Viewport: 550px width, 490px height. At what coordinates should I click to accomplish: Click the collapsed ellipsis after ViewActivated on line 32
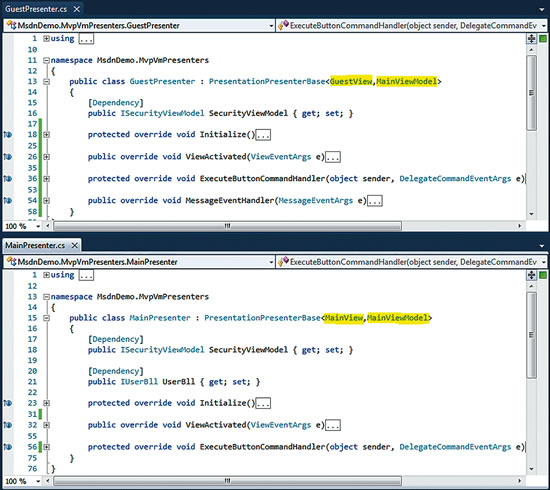pos(333,425)
